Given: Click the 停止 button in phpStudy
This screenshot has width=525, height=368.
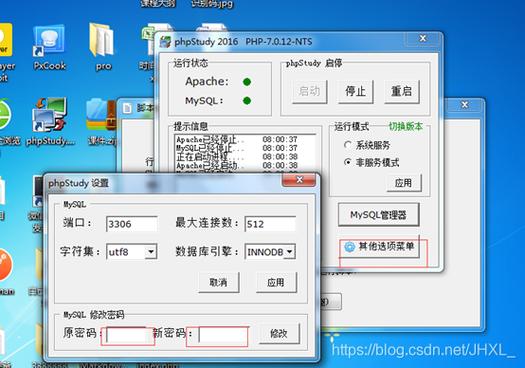Looking at the screenshot, I should coord(356,91).
